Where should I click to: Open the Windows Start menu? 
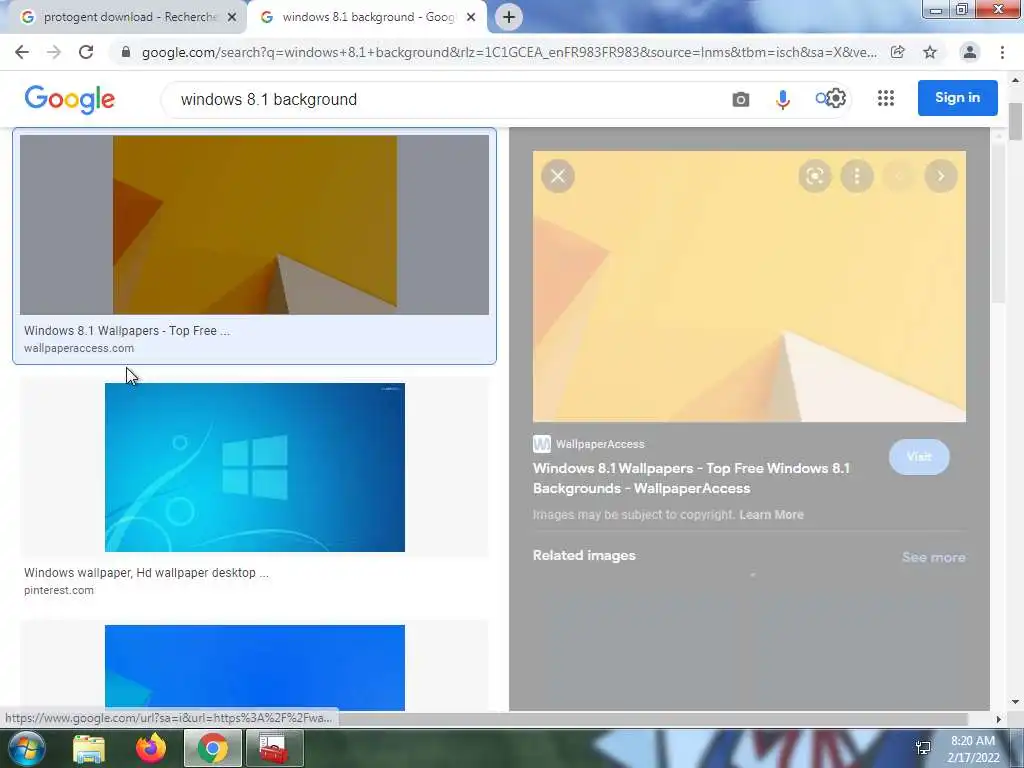(27, 748)
